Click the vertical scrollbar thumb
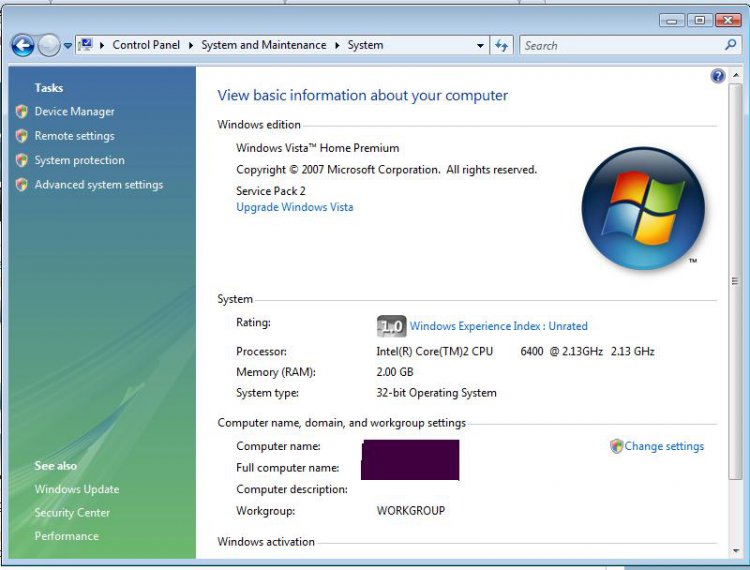Viewport: 750px width, 570px height. point(735,281)
